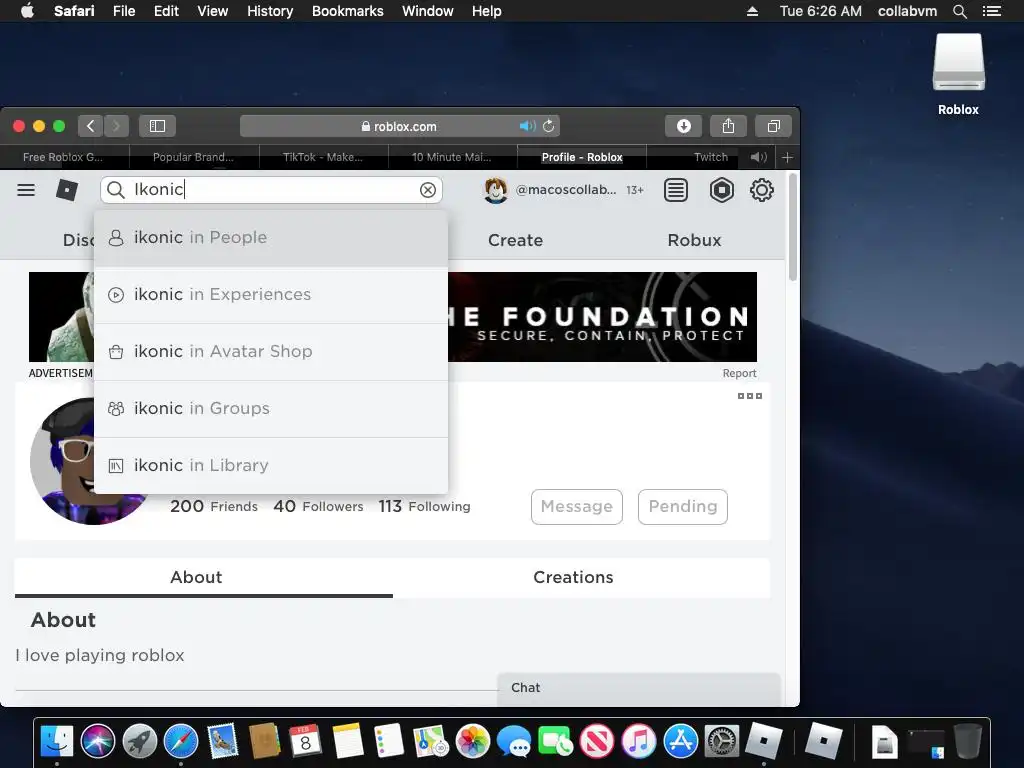
Task: Go to the Robux navigation link
Action: (694, 240)
